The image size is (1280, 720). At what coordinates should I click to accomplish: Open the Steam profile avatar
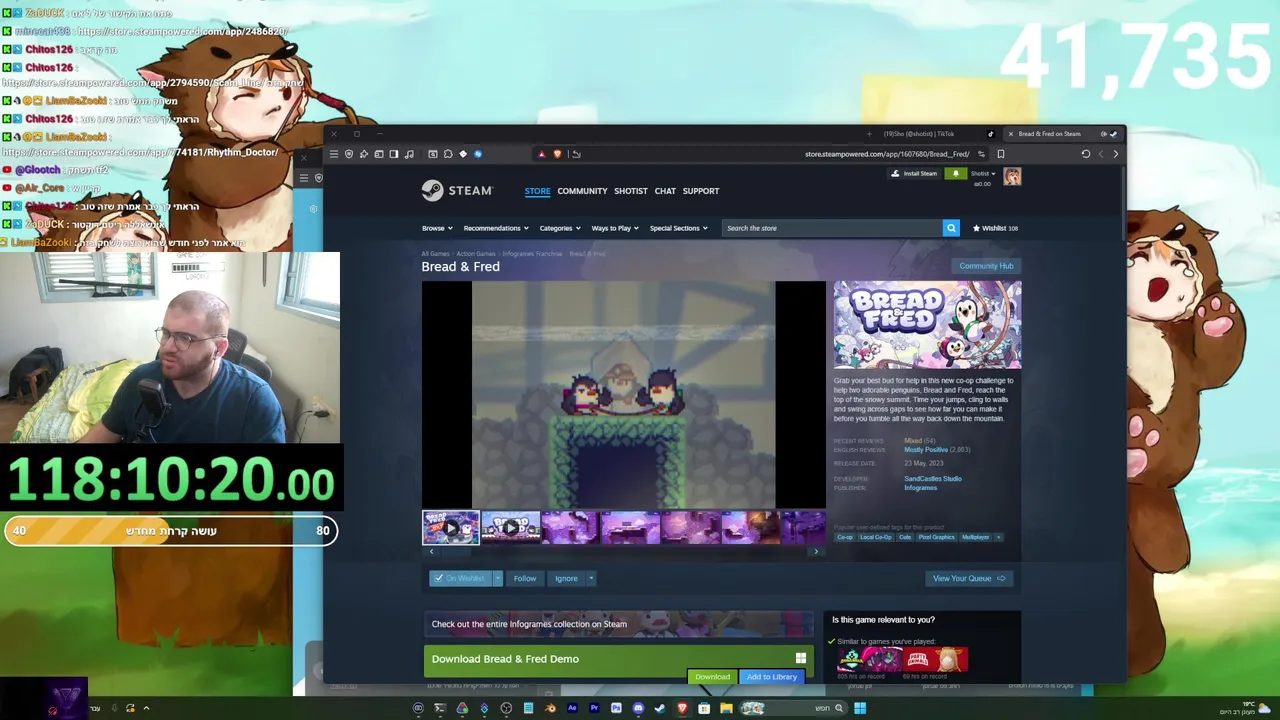pos(1012,177)
